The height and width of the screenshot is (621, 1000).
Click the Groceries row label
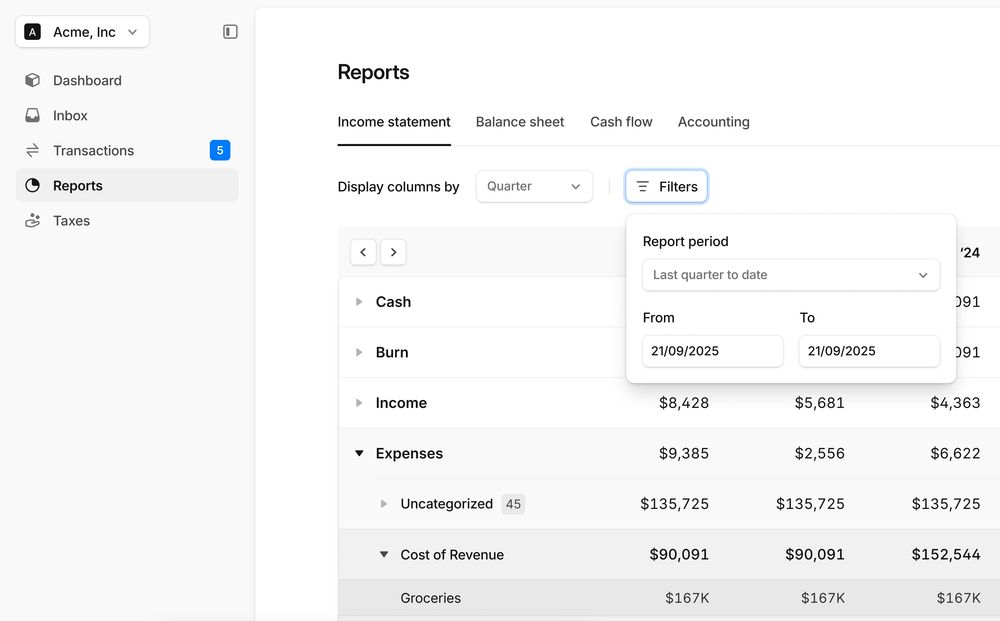click(x=430, y=598)
